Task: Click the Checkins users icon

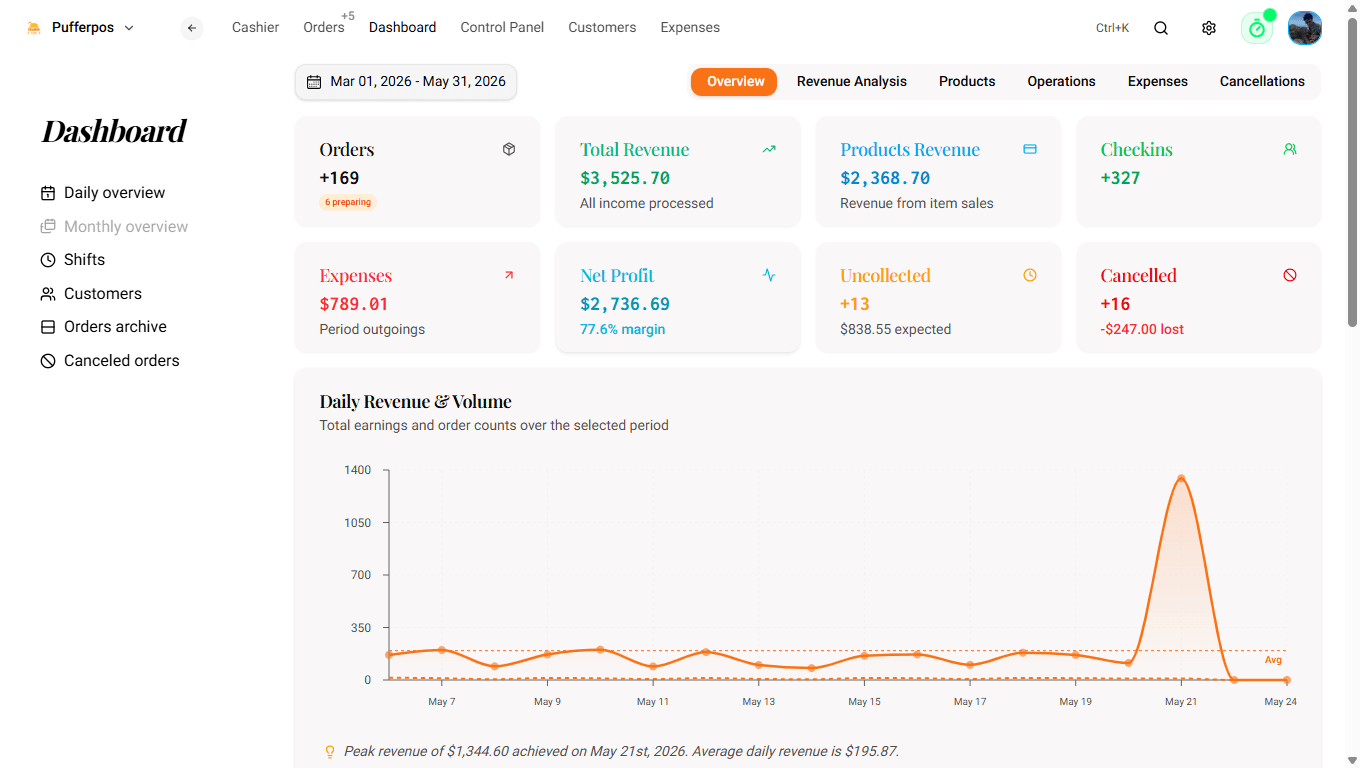Action: pyautogui.click(x=1290, y=149)
